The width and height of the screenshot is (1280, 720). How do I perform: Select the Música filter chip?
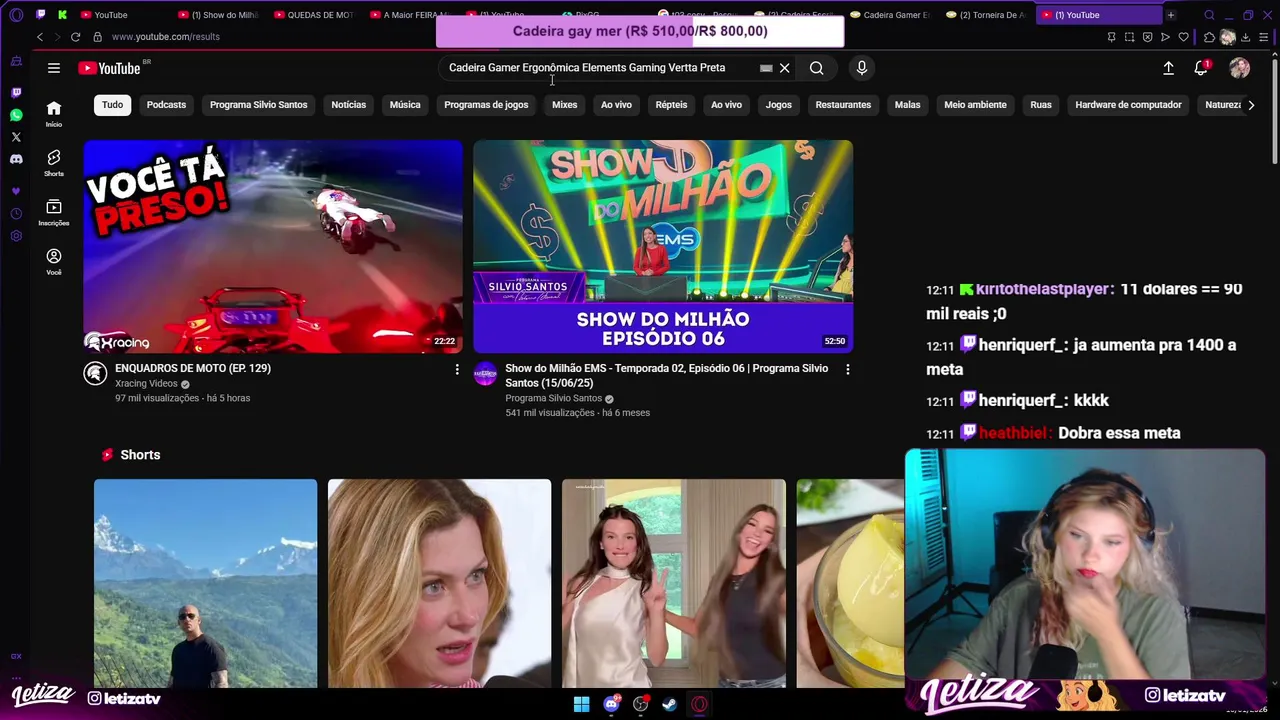[x=405, y=105]
